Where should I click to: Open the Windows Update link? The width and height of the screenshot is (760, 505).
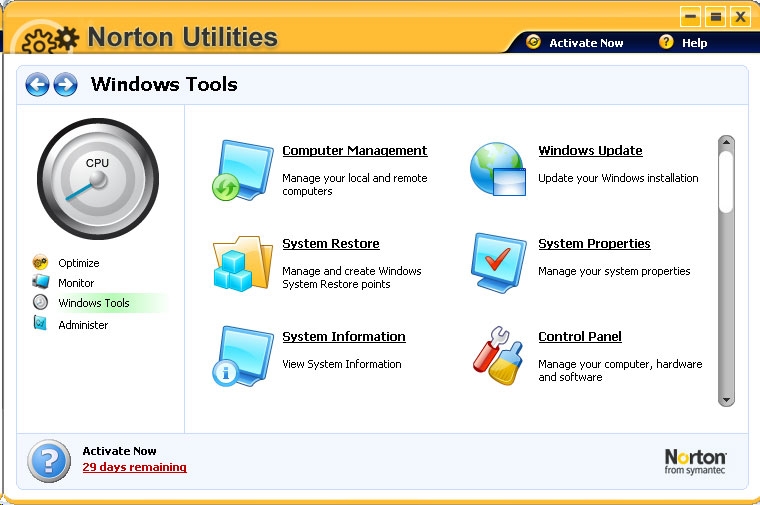point(590,151)
